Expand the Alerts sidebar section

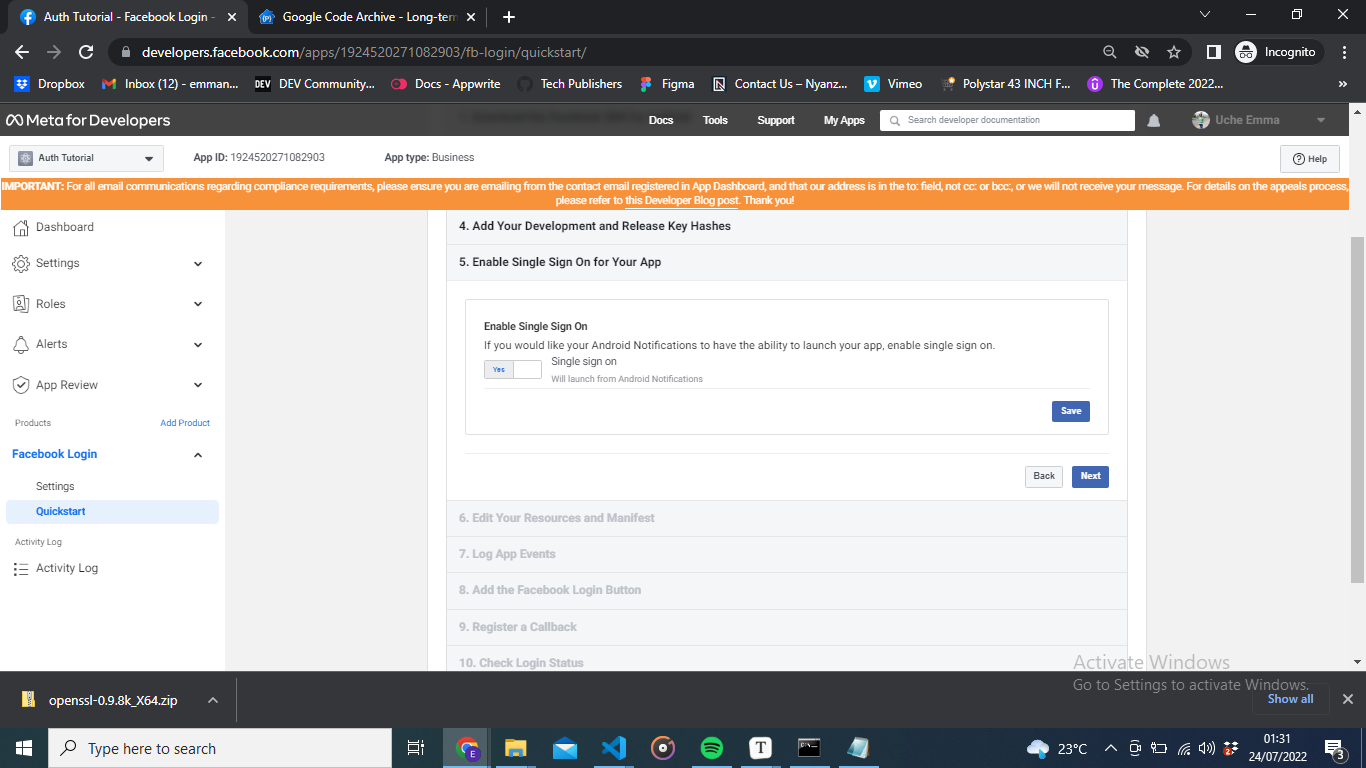tap(198, 345)
